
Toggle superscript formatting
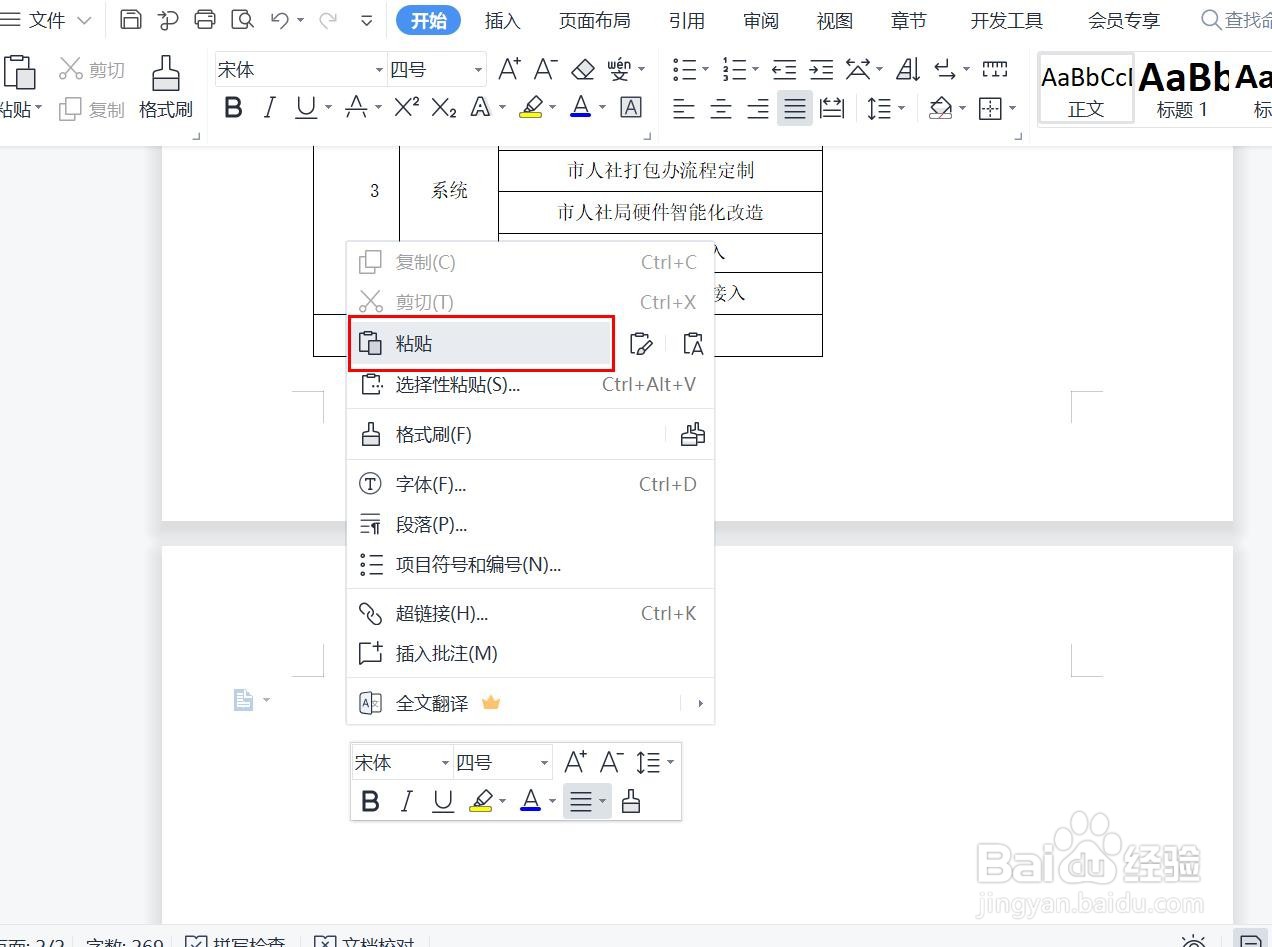(404, 107)
